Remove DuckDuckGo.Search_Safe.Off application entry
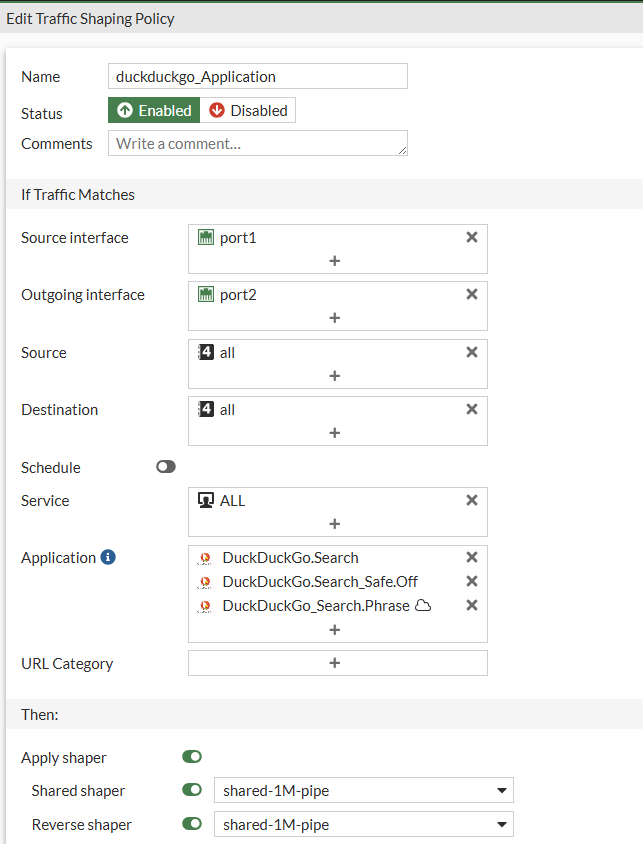Image resolution: width=643 pixels, height=844 pixels. point(472,581)
